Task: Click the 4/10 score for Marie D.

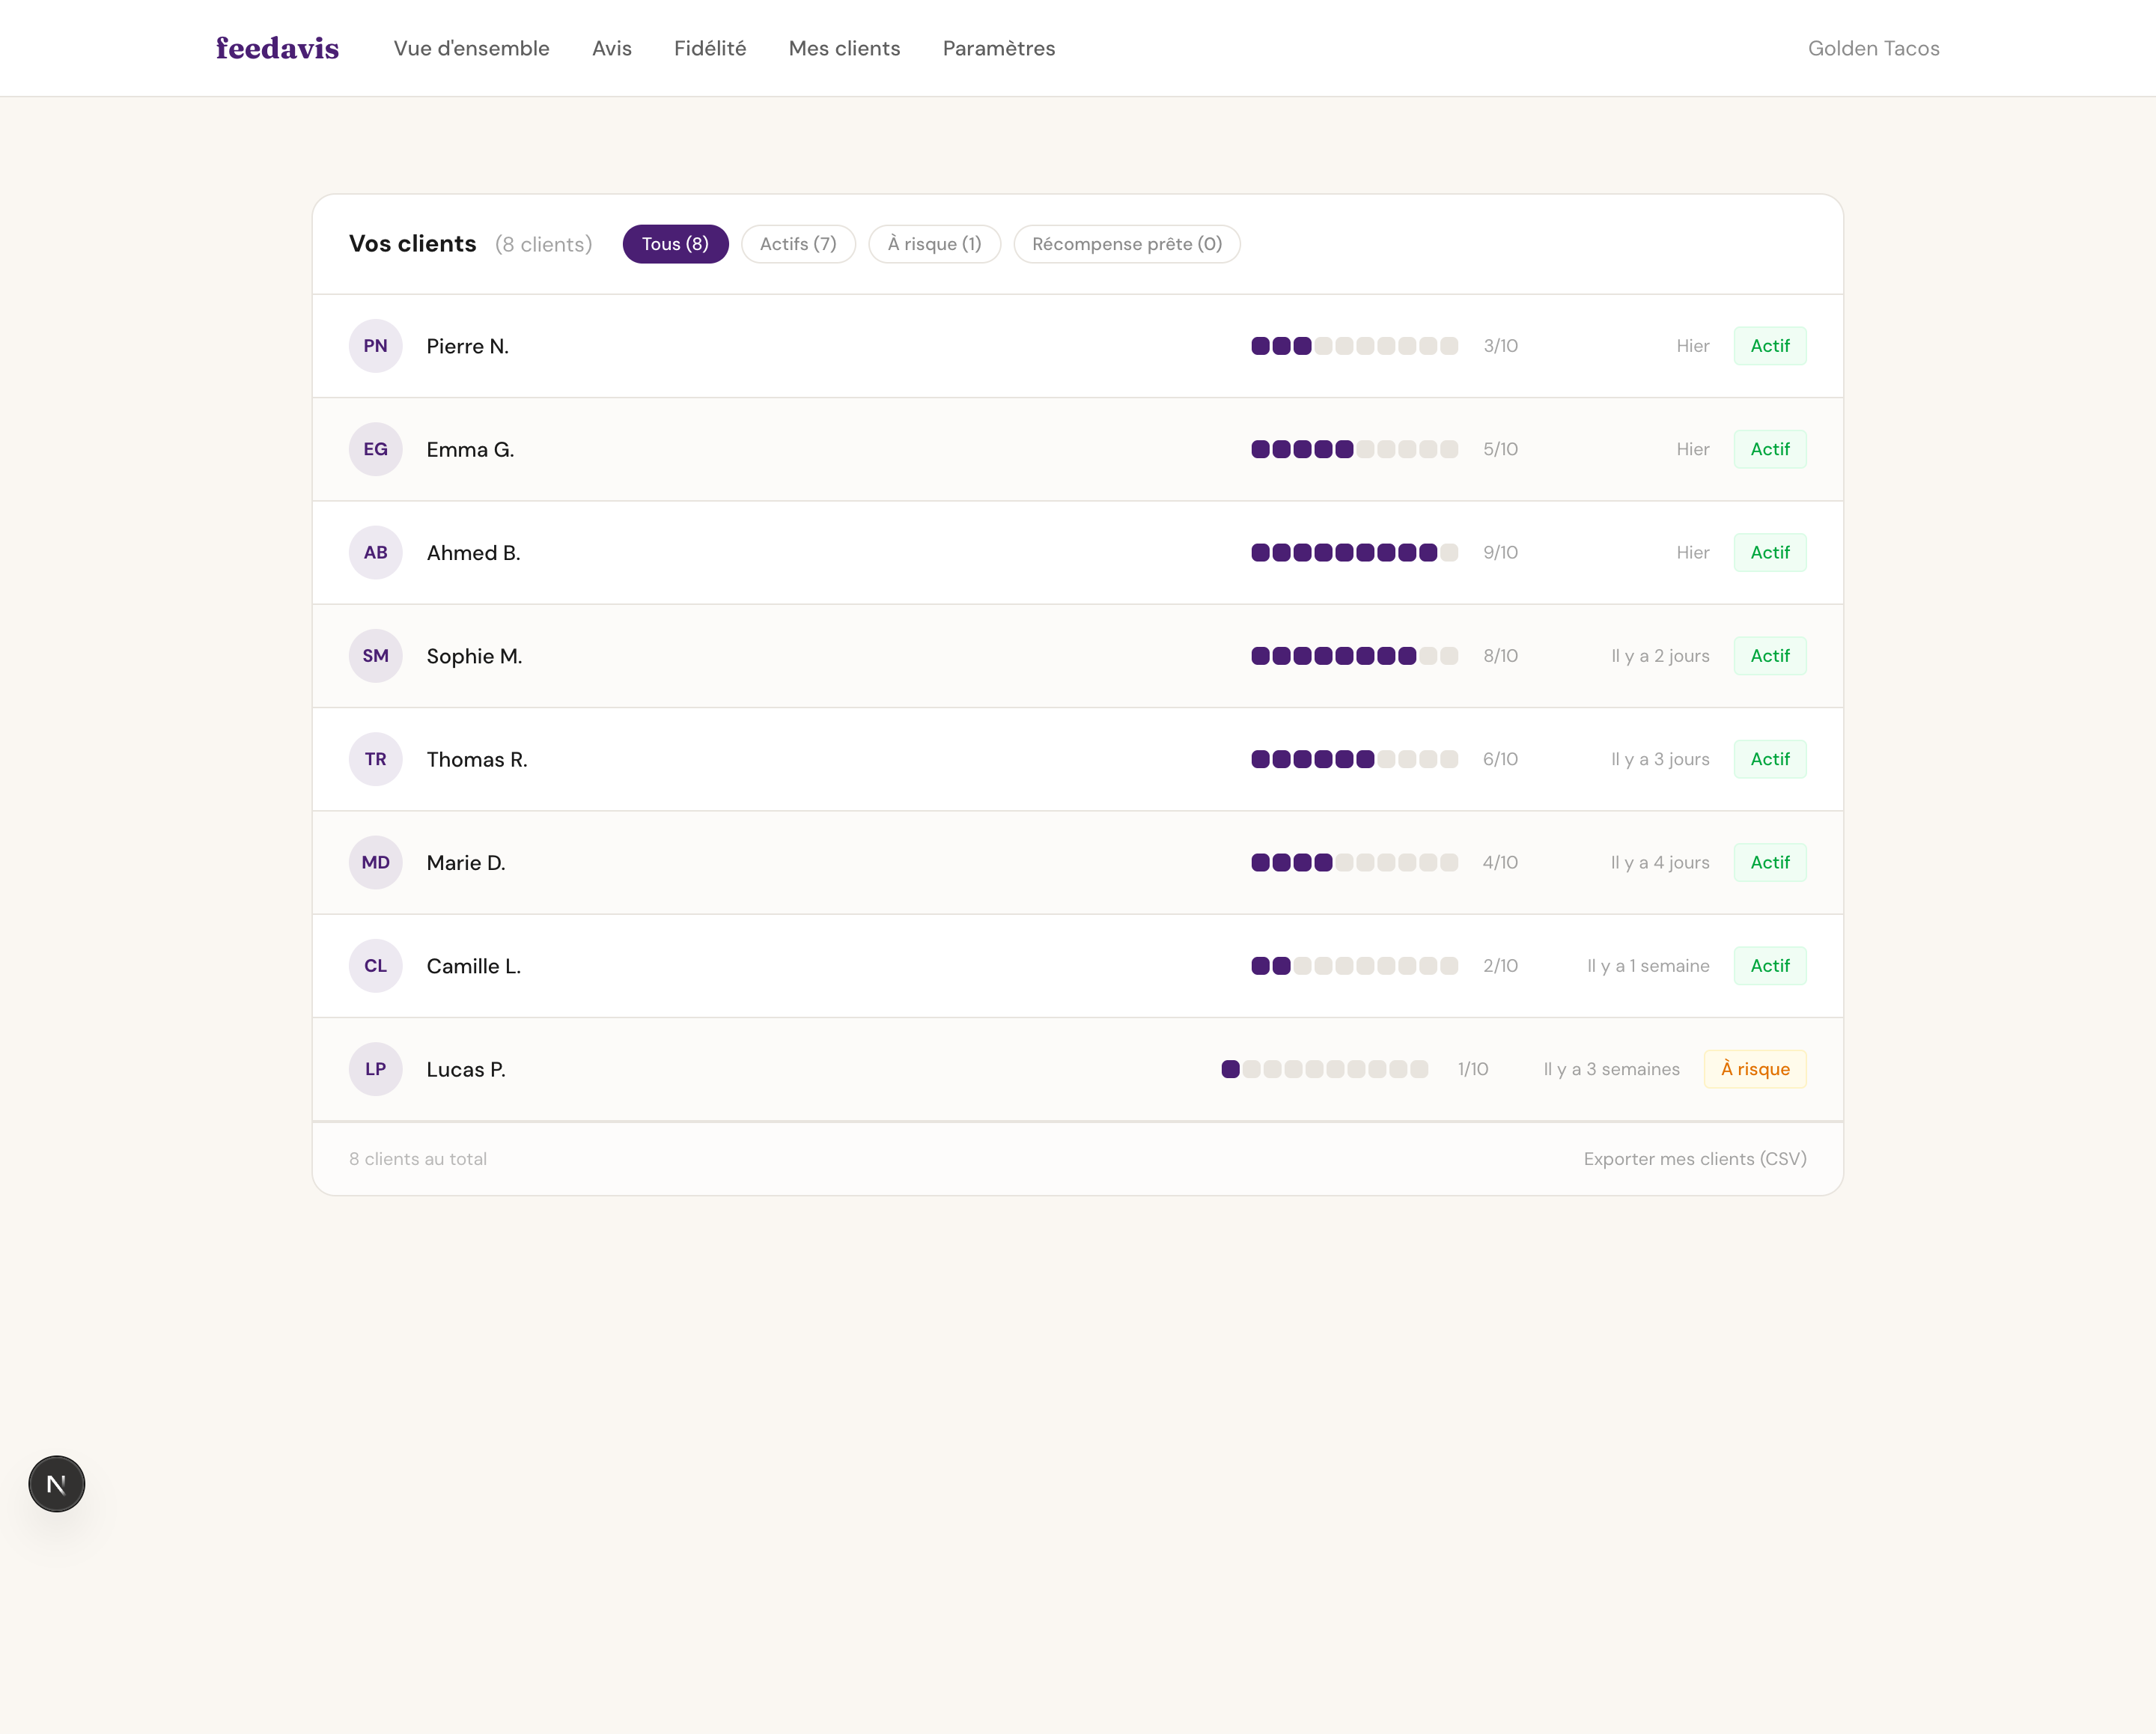Action: (1500, 862)
